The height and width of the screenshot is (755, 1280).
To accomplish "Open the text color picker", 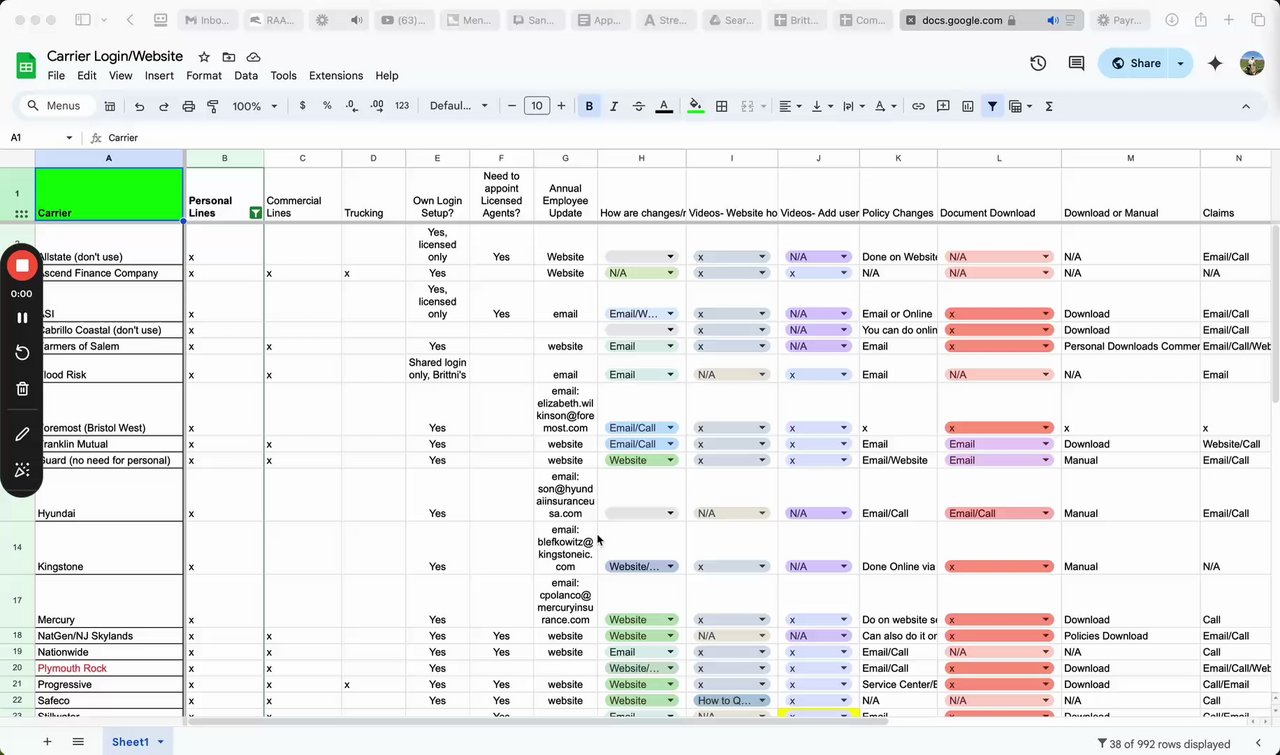I will pos(664,106).
